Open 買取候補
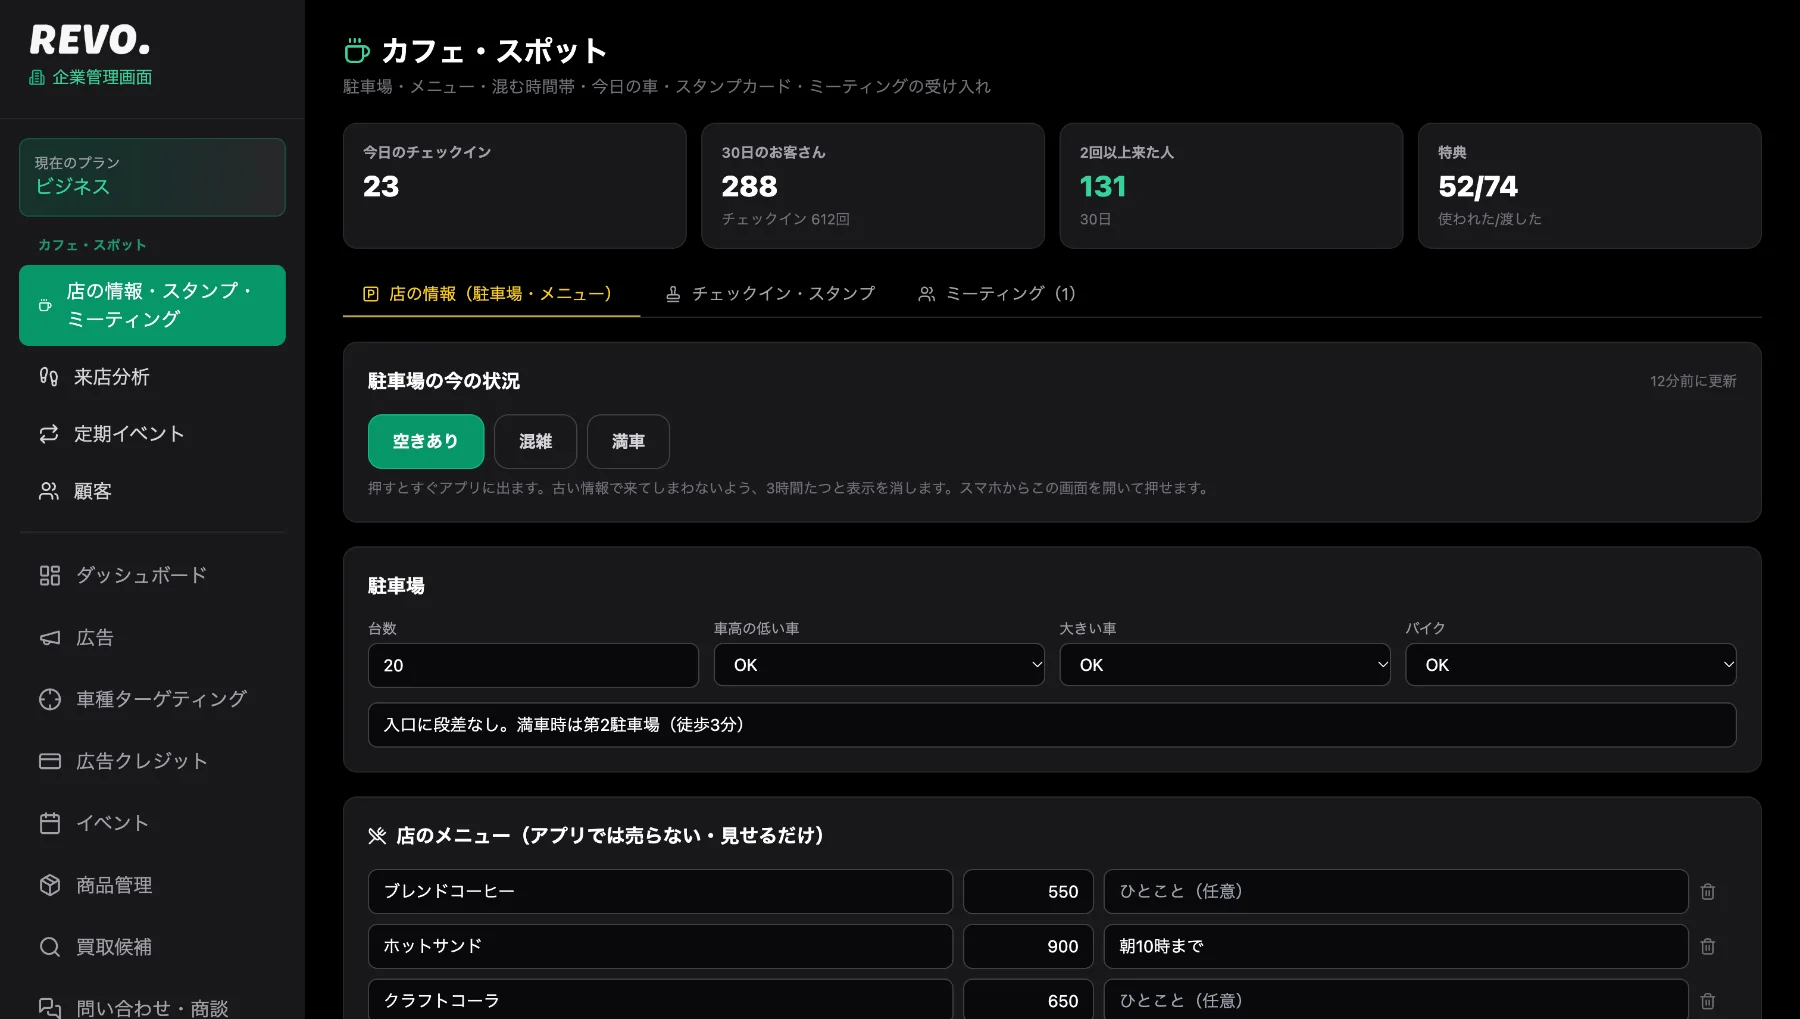 click(x=152, y=947)
